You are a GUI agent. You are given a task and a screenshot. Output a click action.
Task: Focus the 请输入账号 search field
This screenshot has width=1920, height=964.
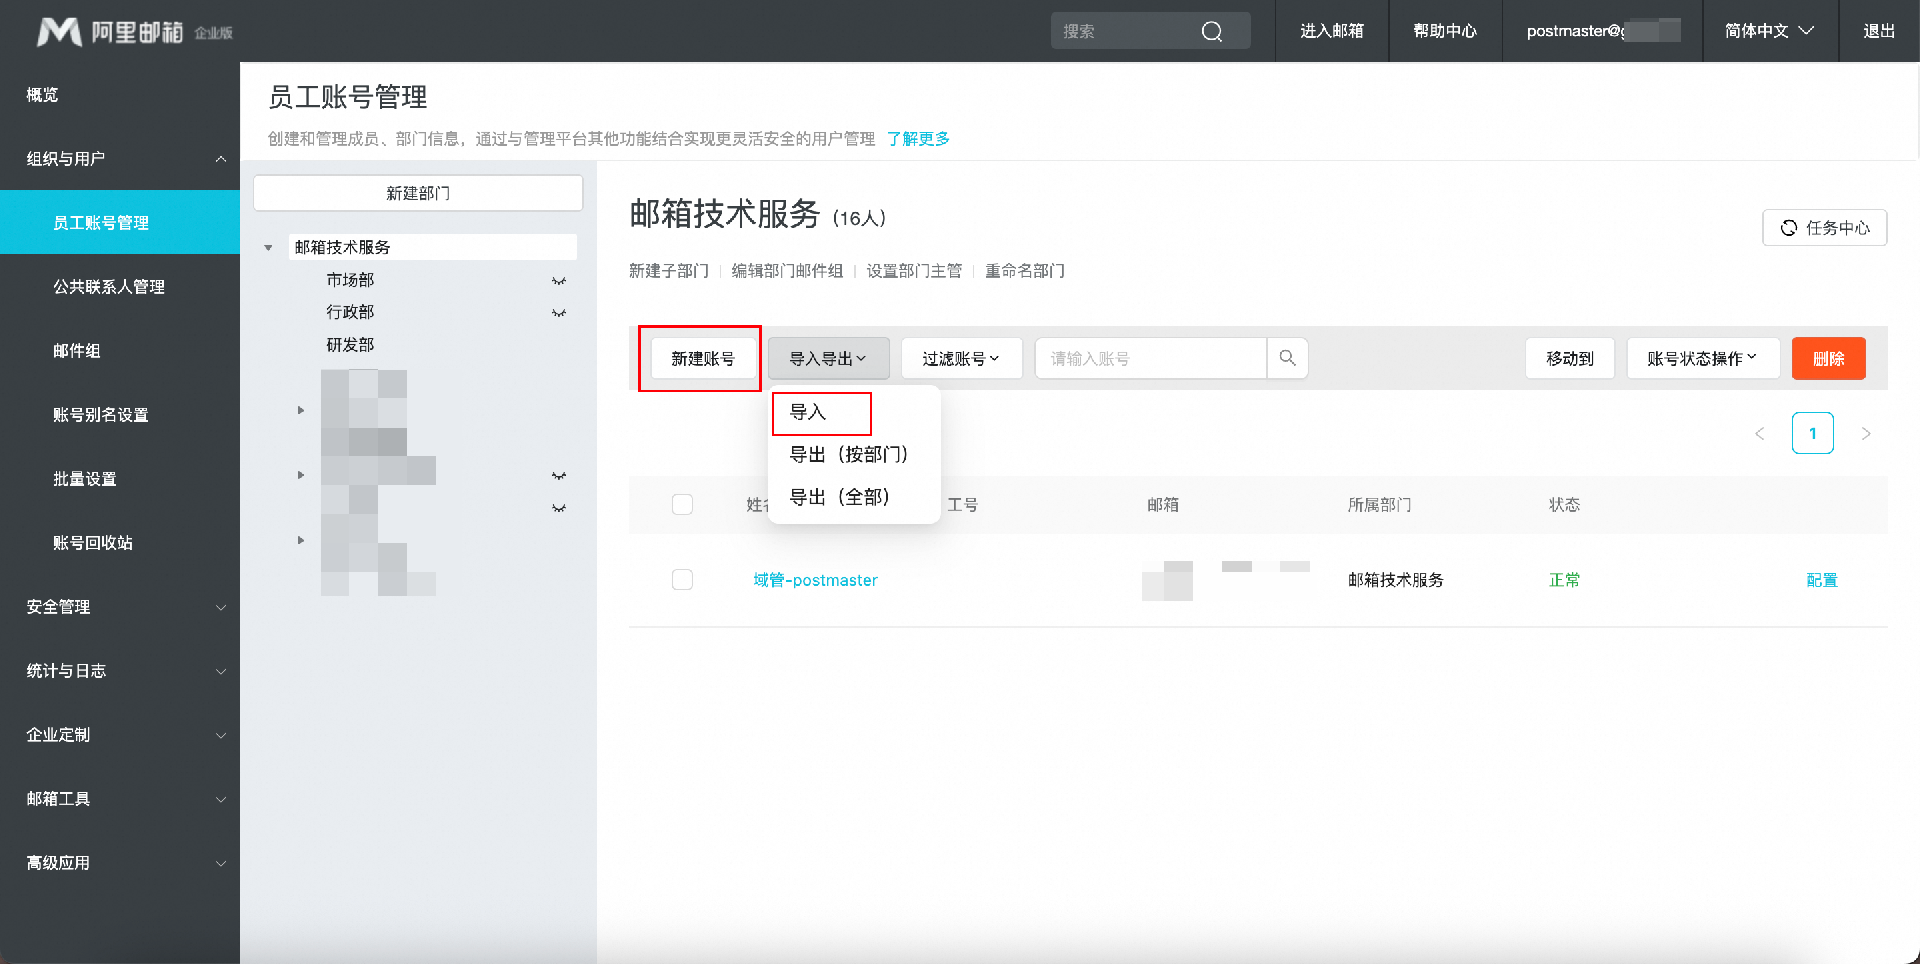[x=1150, y=359]
